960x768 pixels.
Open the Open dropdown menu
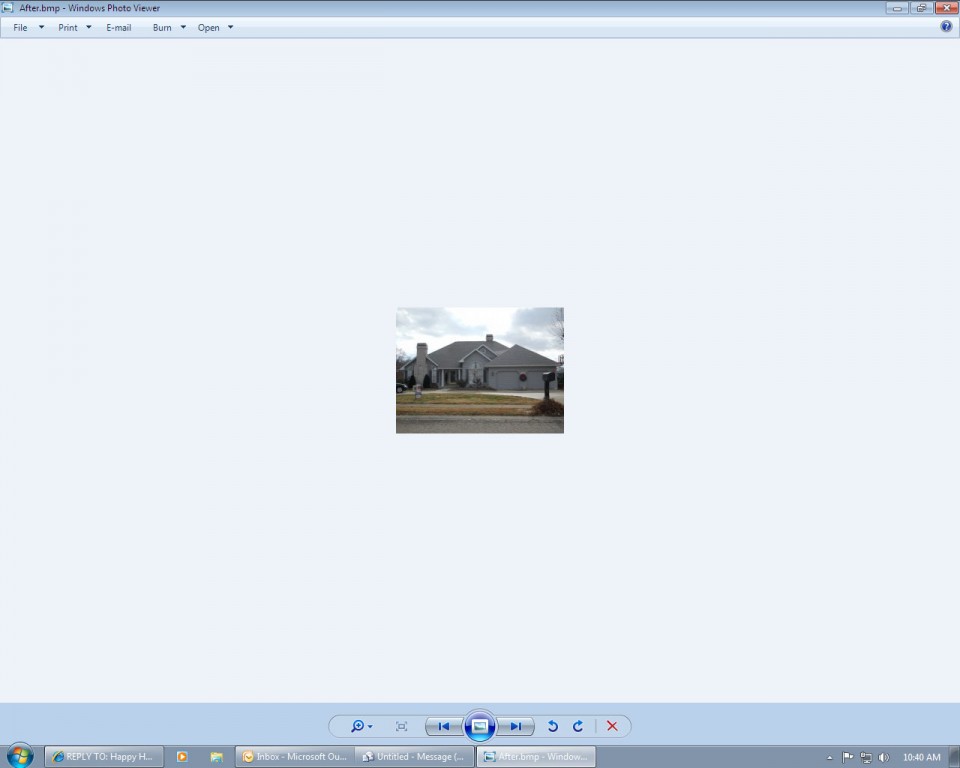point(215,27)
